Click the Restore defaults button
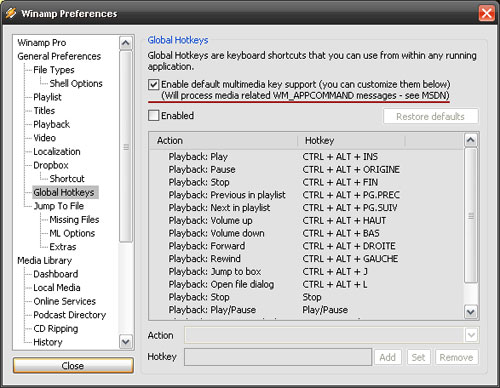The height and width of the screenshot is (388, 500). (430, 116)
